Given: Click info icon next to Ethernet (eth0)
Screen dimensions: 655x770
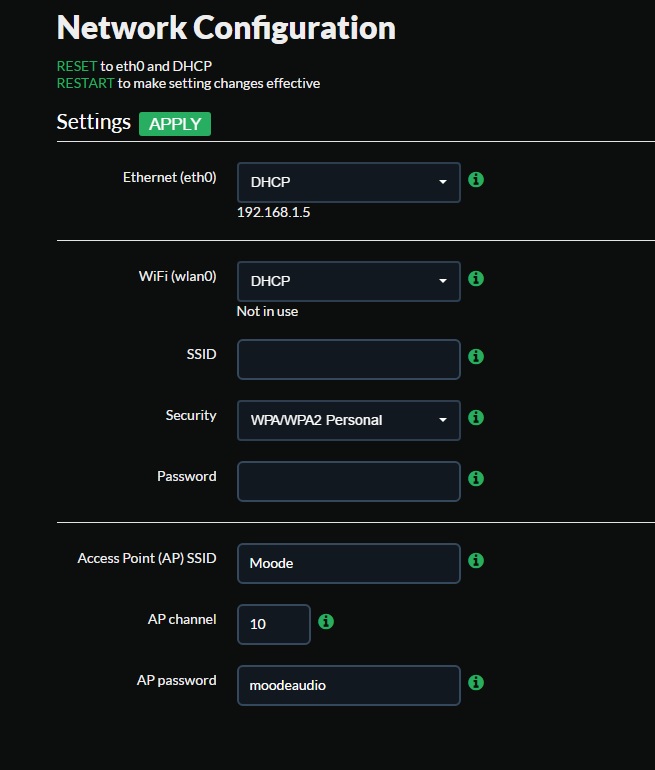Looking at the screenshot, I should [x=476, y=179].
